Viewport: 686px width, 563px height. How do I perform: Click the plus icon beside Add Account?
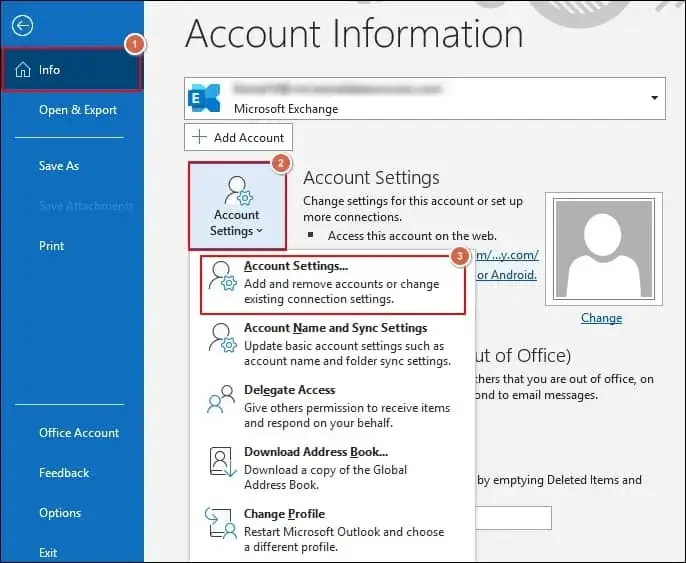pos(200,137)
